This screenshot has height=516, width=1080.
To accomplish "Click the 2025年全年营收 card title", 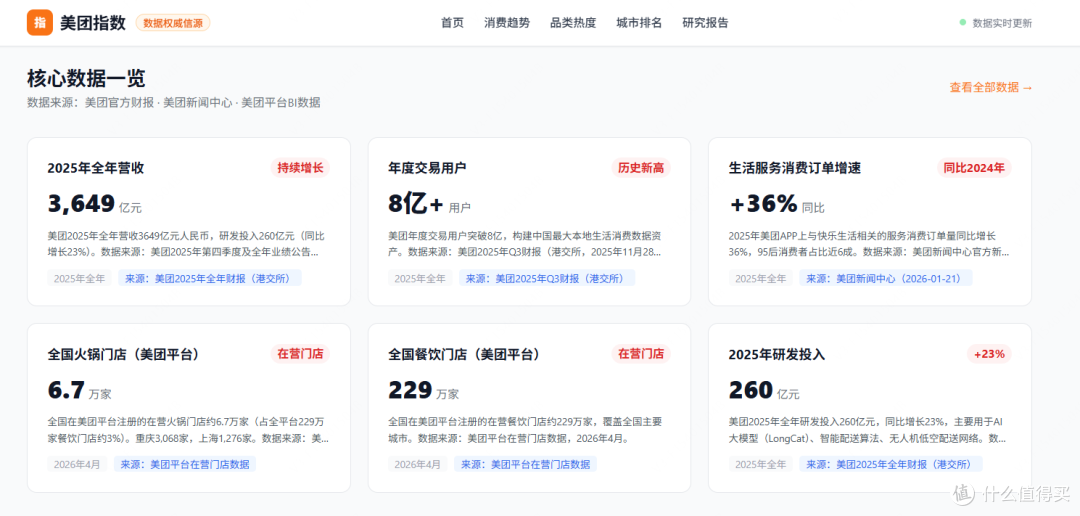I will [x=96, y=168].
